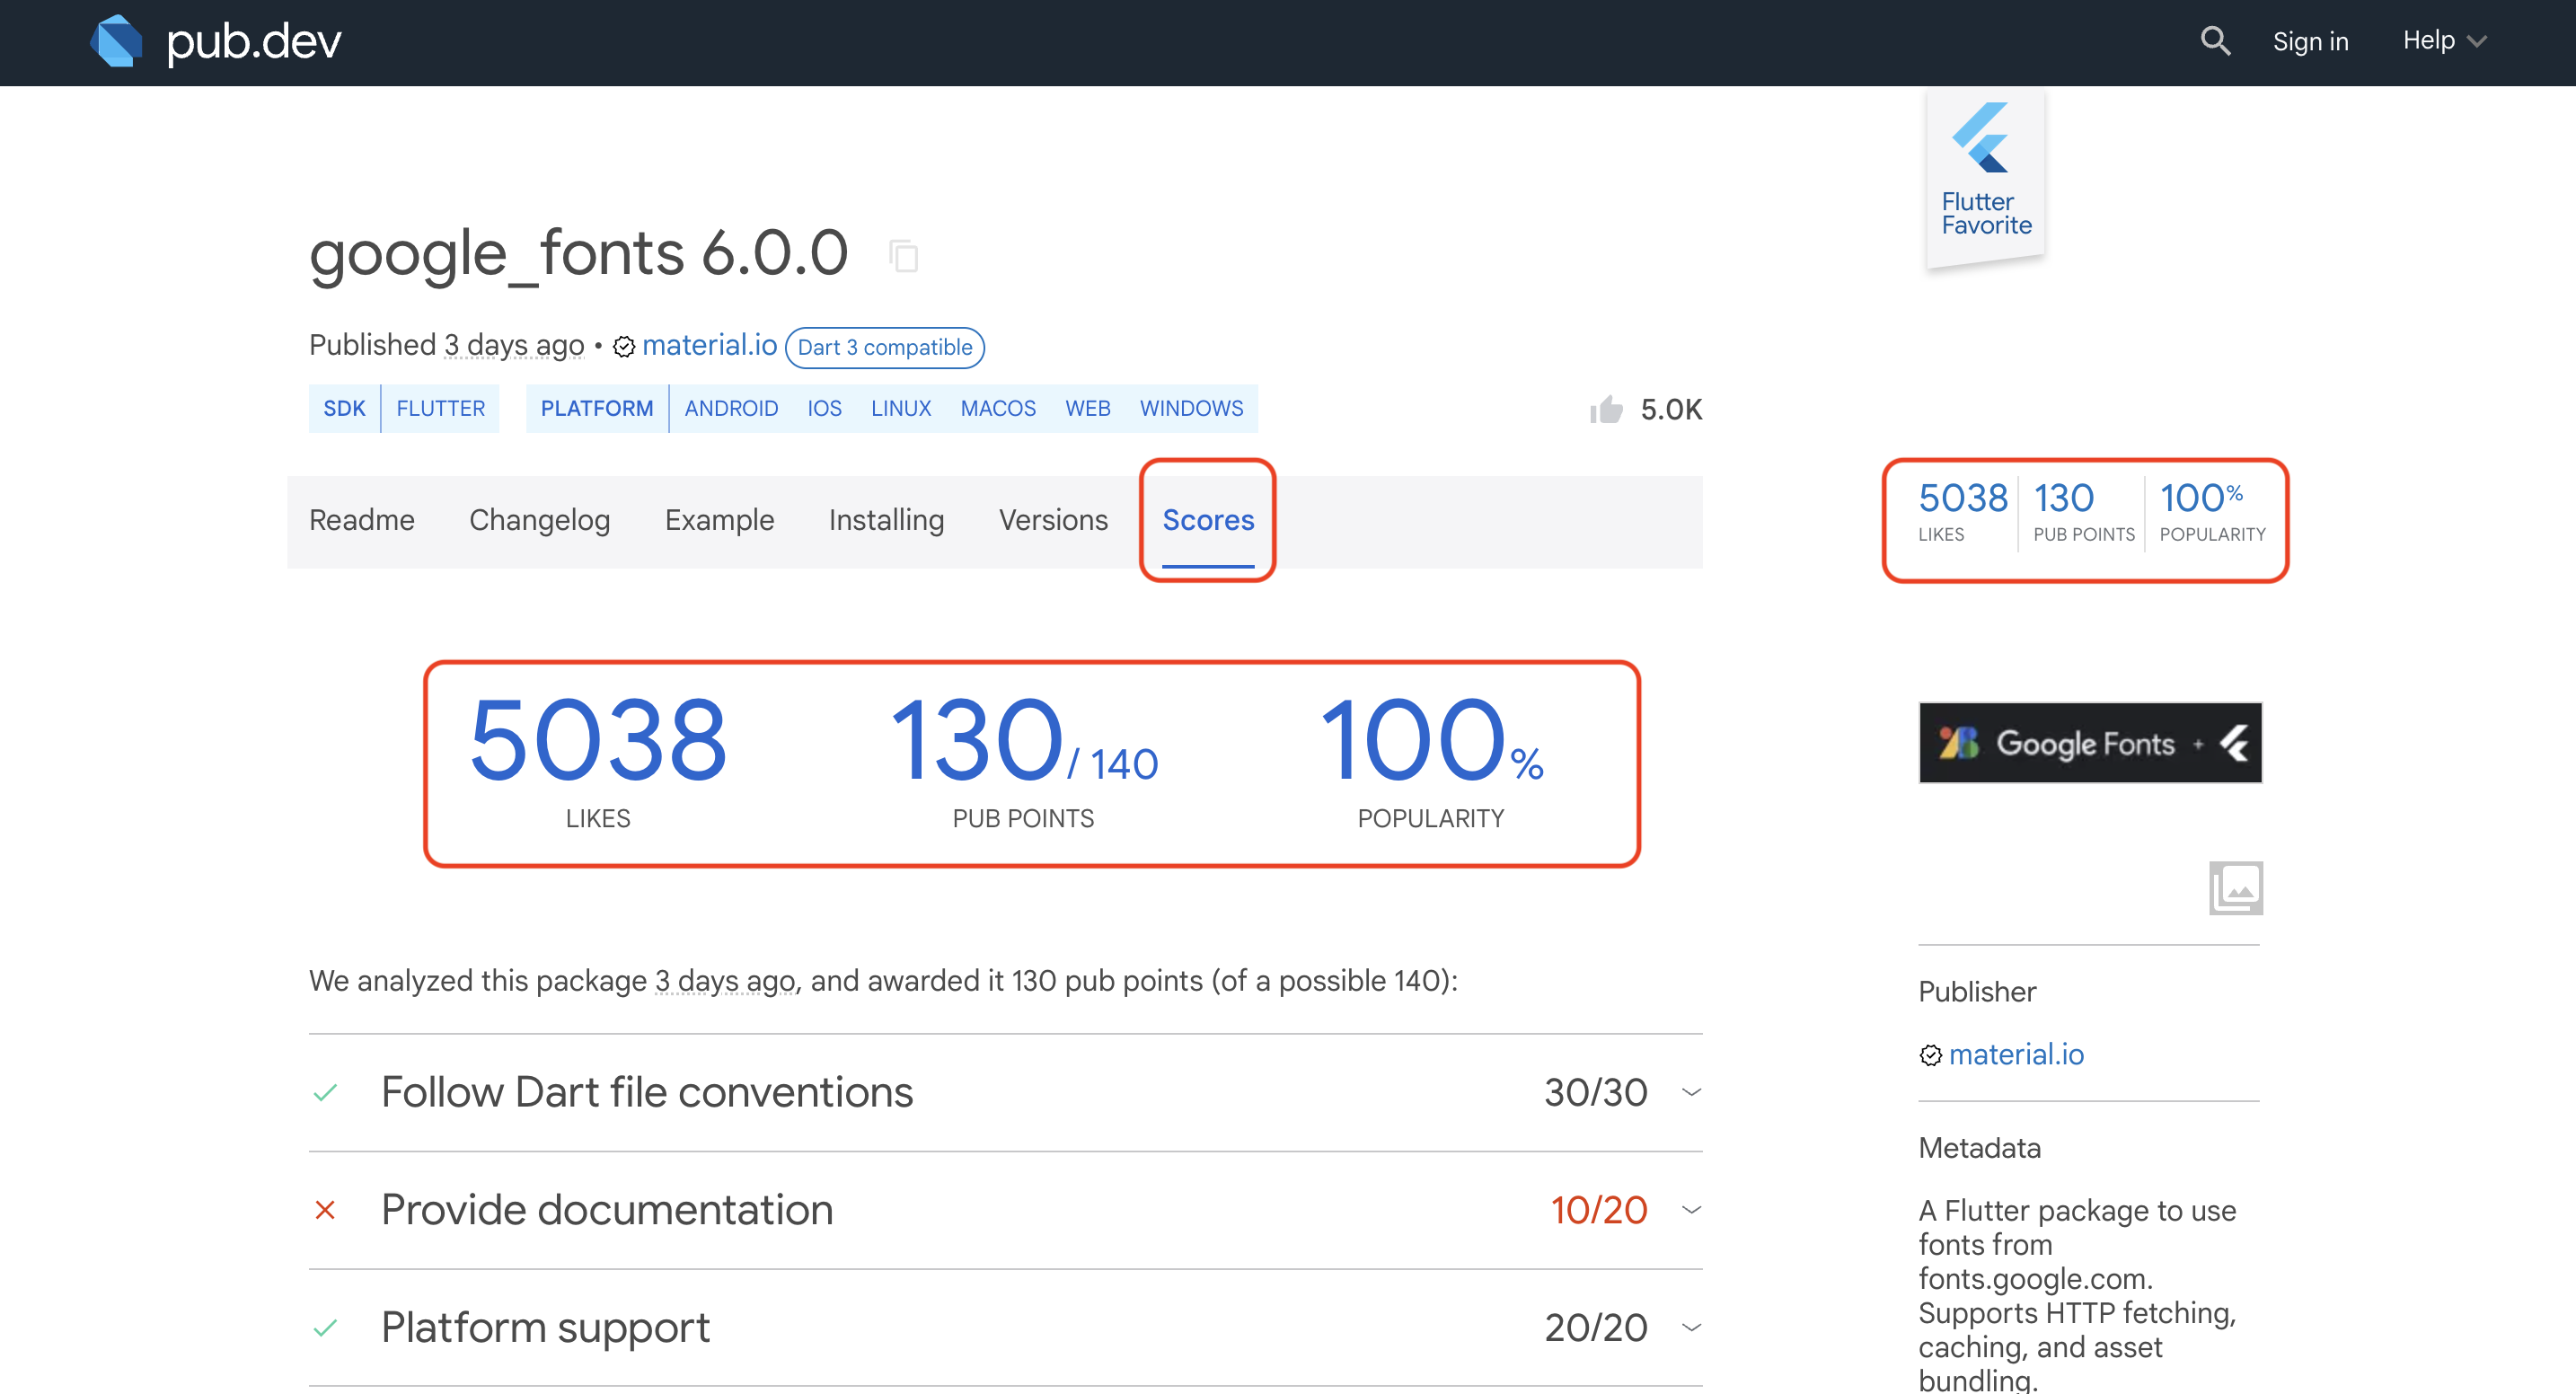This screenshot has height=1394, width=2576.
Task: Expand Platform support section
Action: point(1691,1328)
